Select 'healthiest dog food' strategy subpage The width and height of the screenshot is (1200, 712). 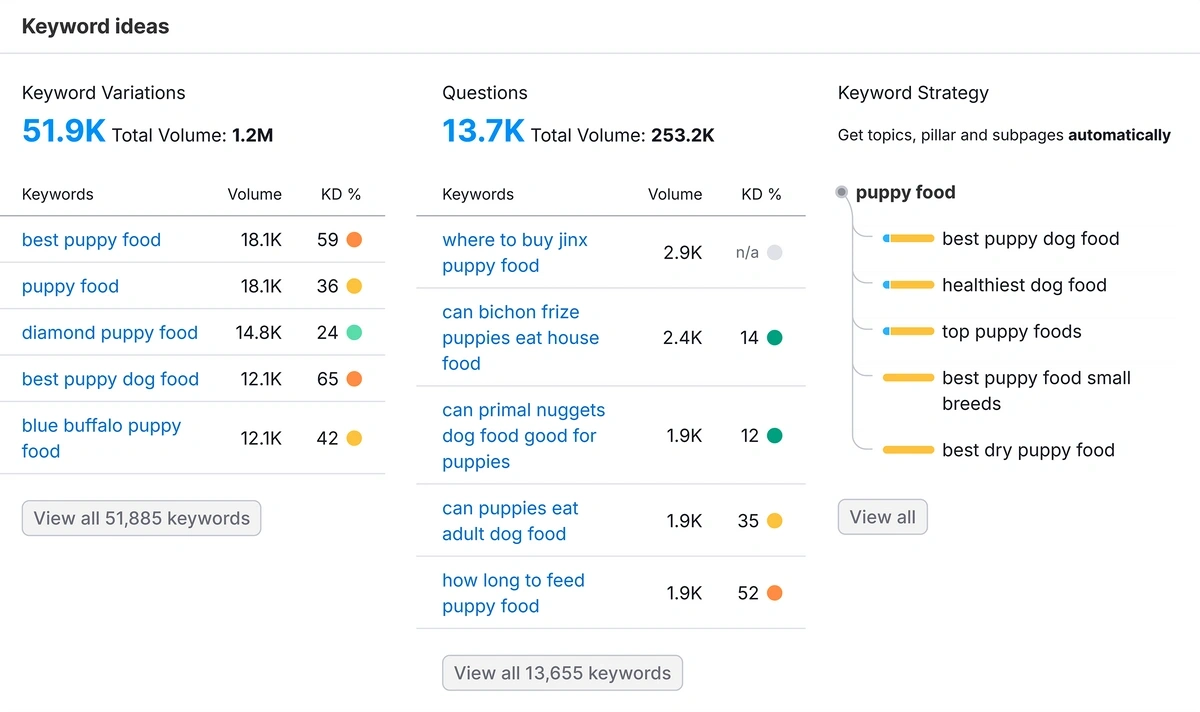point(1024,285)
